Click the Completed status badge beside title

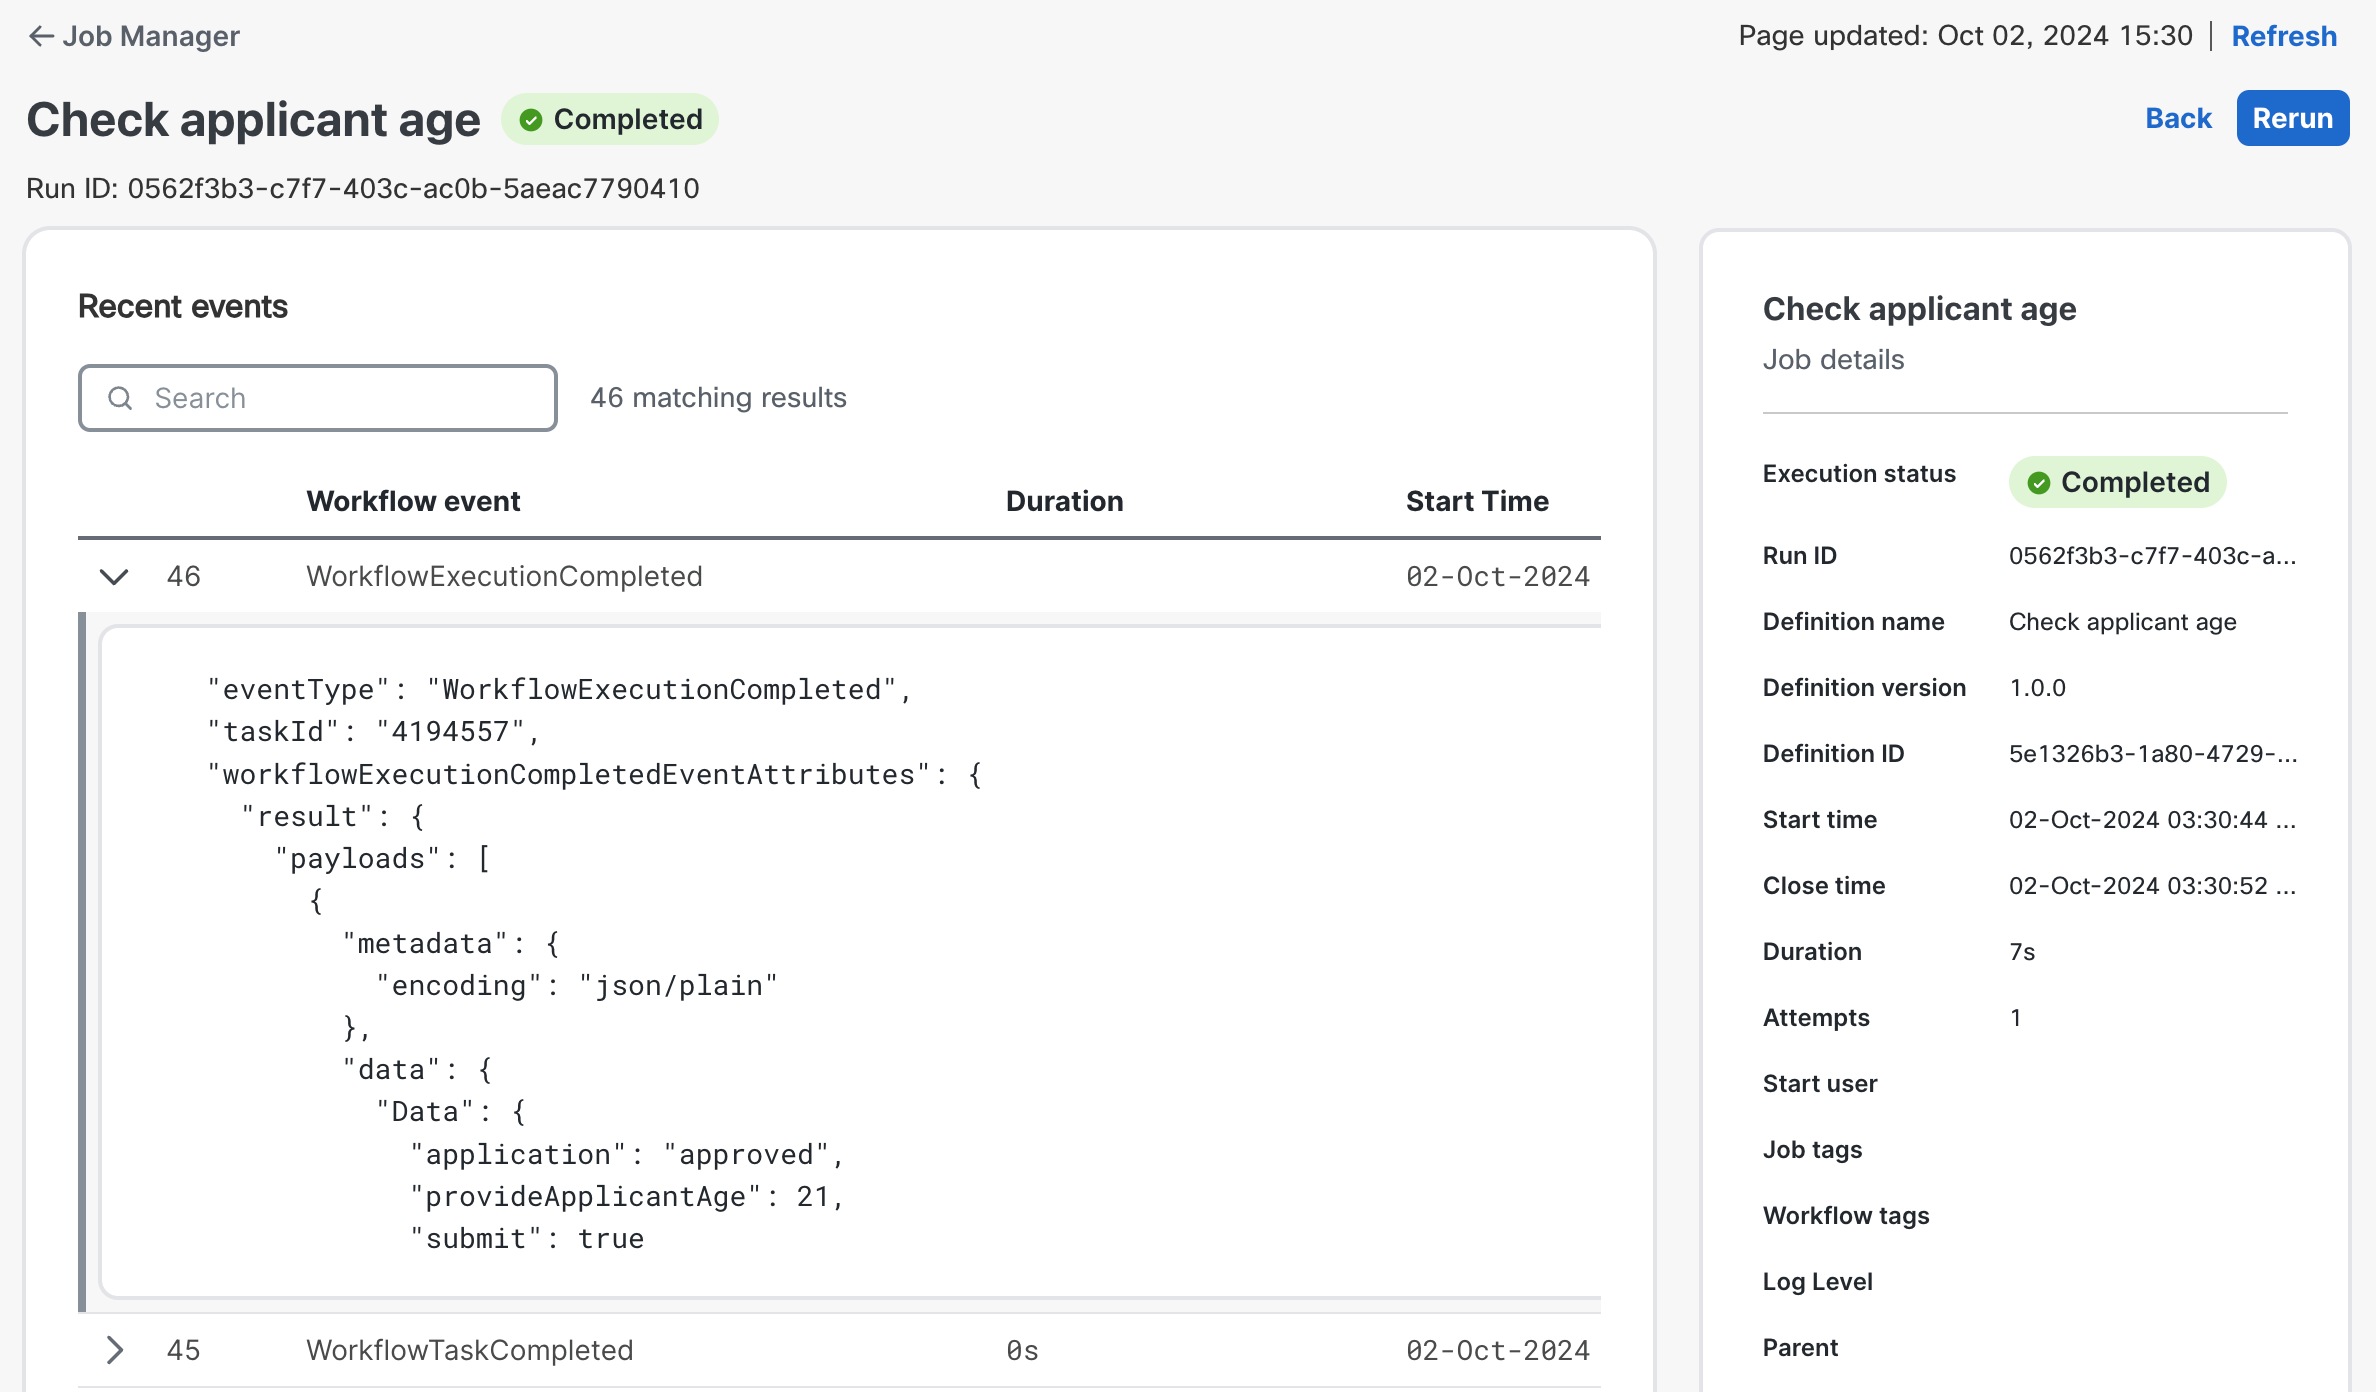610,119
